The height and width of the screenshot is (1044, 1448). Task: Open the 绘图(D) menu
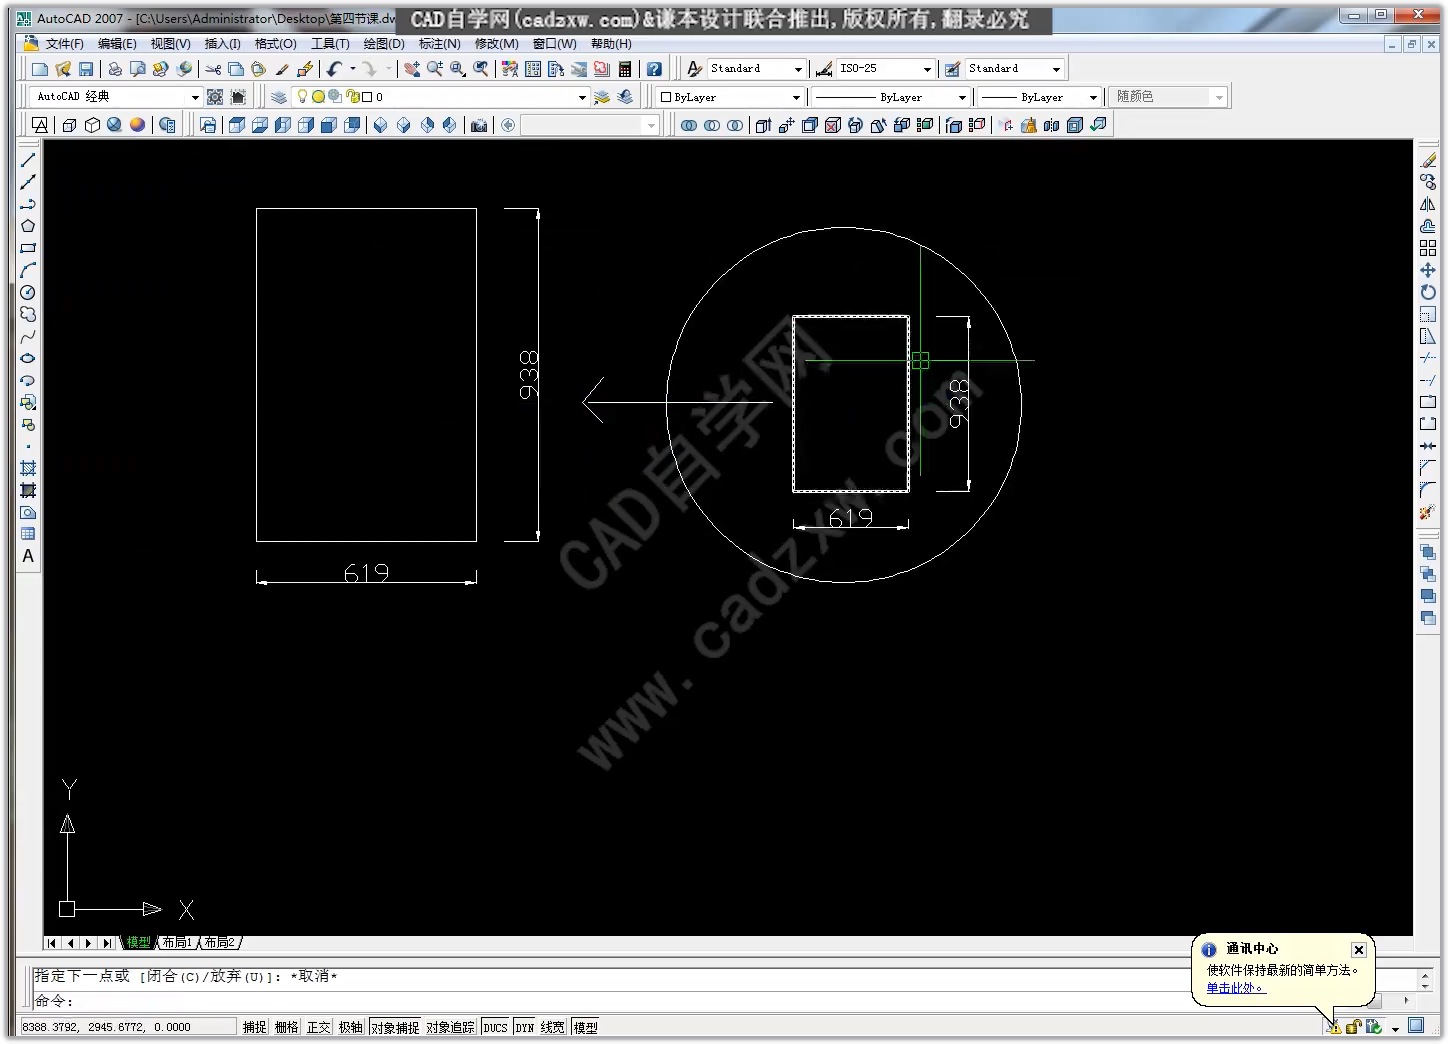click(384, 44)
